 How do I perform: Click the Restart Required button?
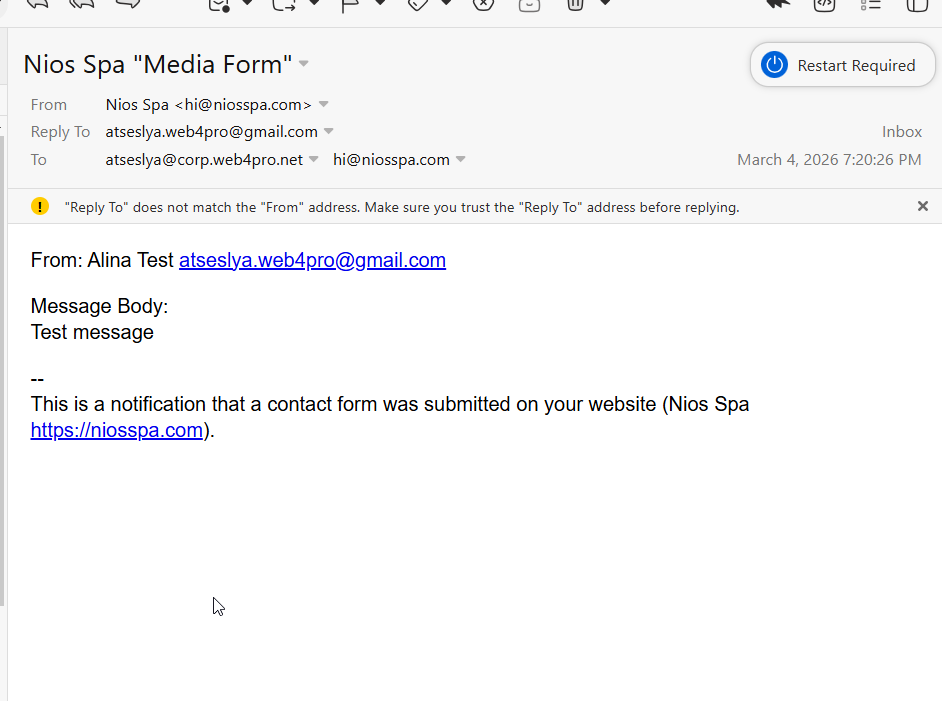[x=842, y=65]
